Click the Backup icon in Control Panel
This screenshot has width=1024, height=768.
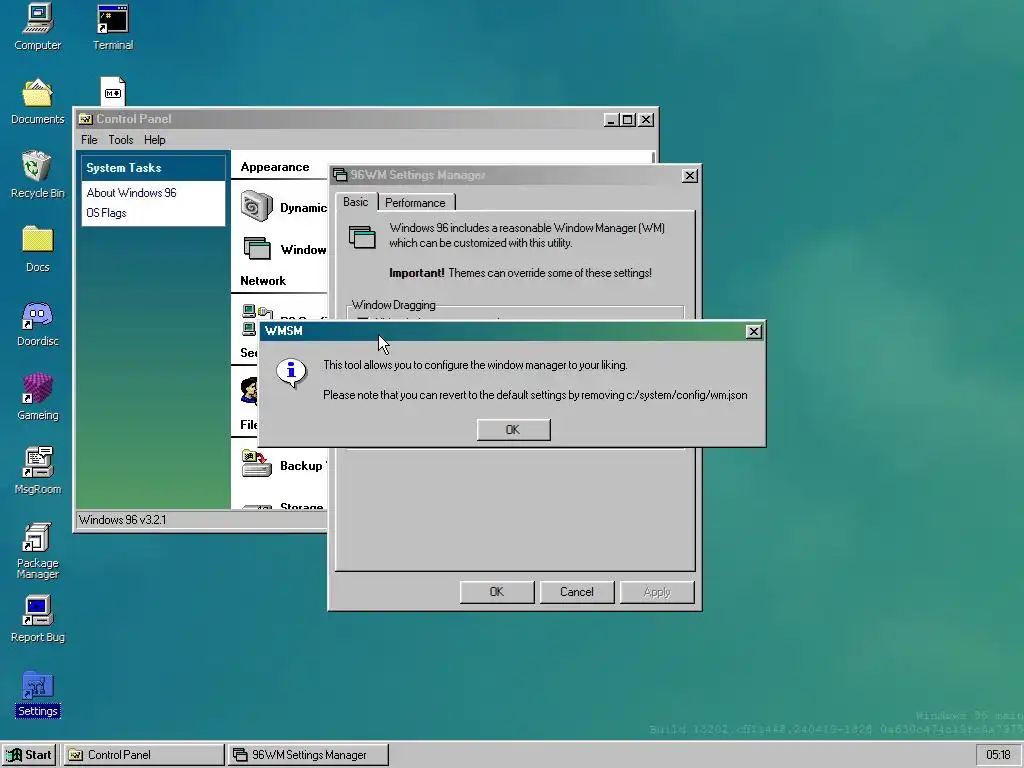coord(257,464)
